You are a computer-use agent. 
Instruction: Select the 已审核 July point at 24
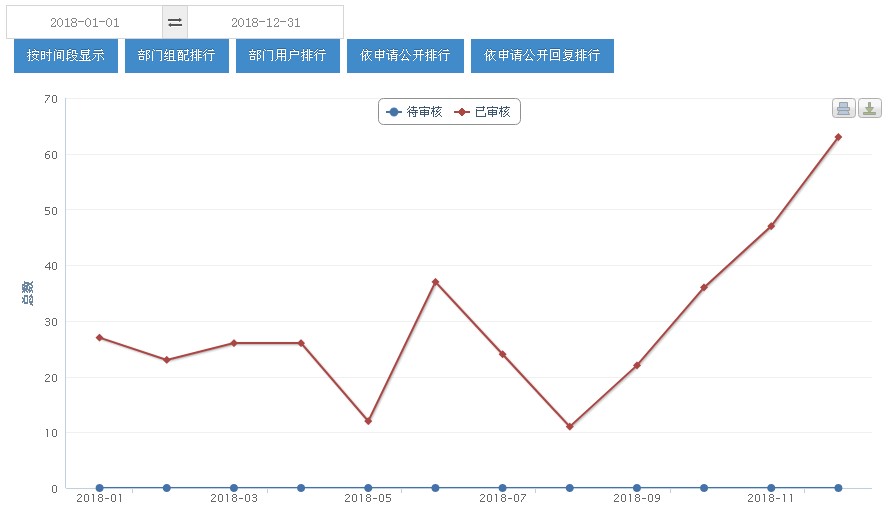pos(502,354)
